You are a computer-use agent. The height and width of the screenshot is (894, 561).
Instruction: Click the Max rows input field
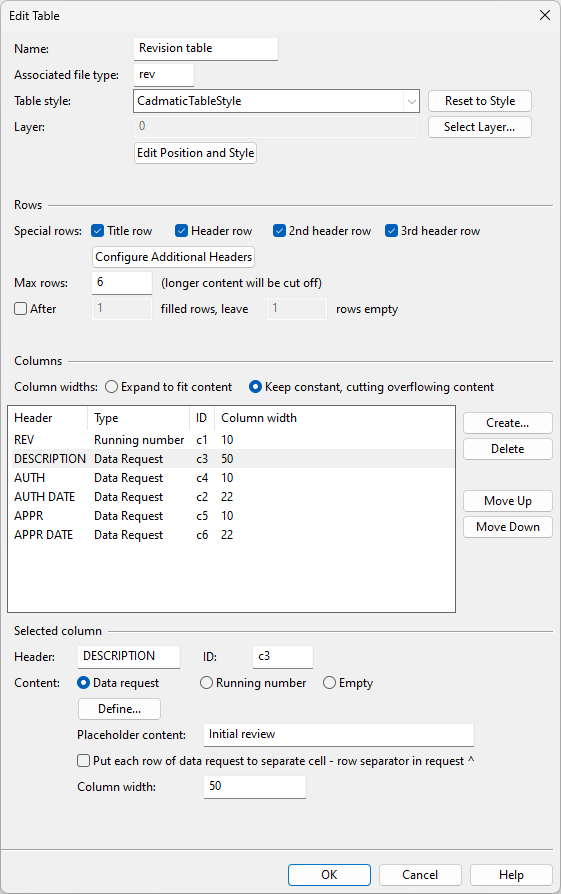pyautogui.click(x=122, y=283)
